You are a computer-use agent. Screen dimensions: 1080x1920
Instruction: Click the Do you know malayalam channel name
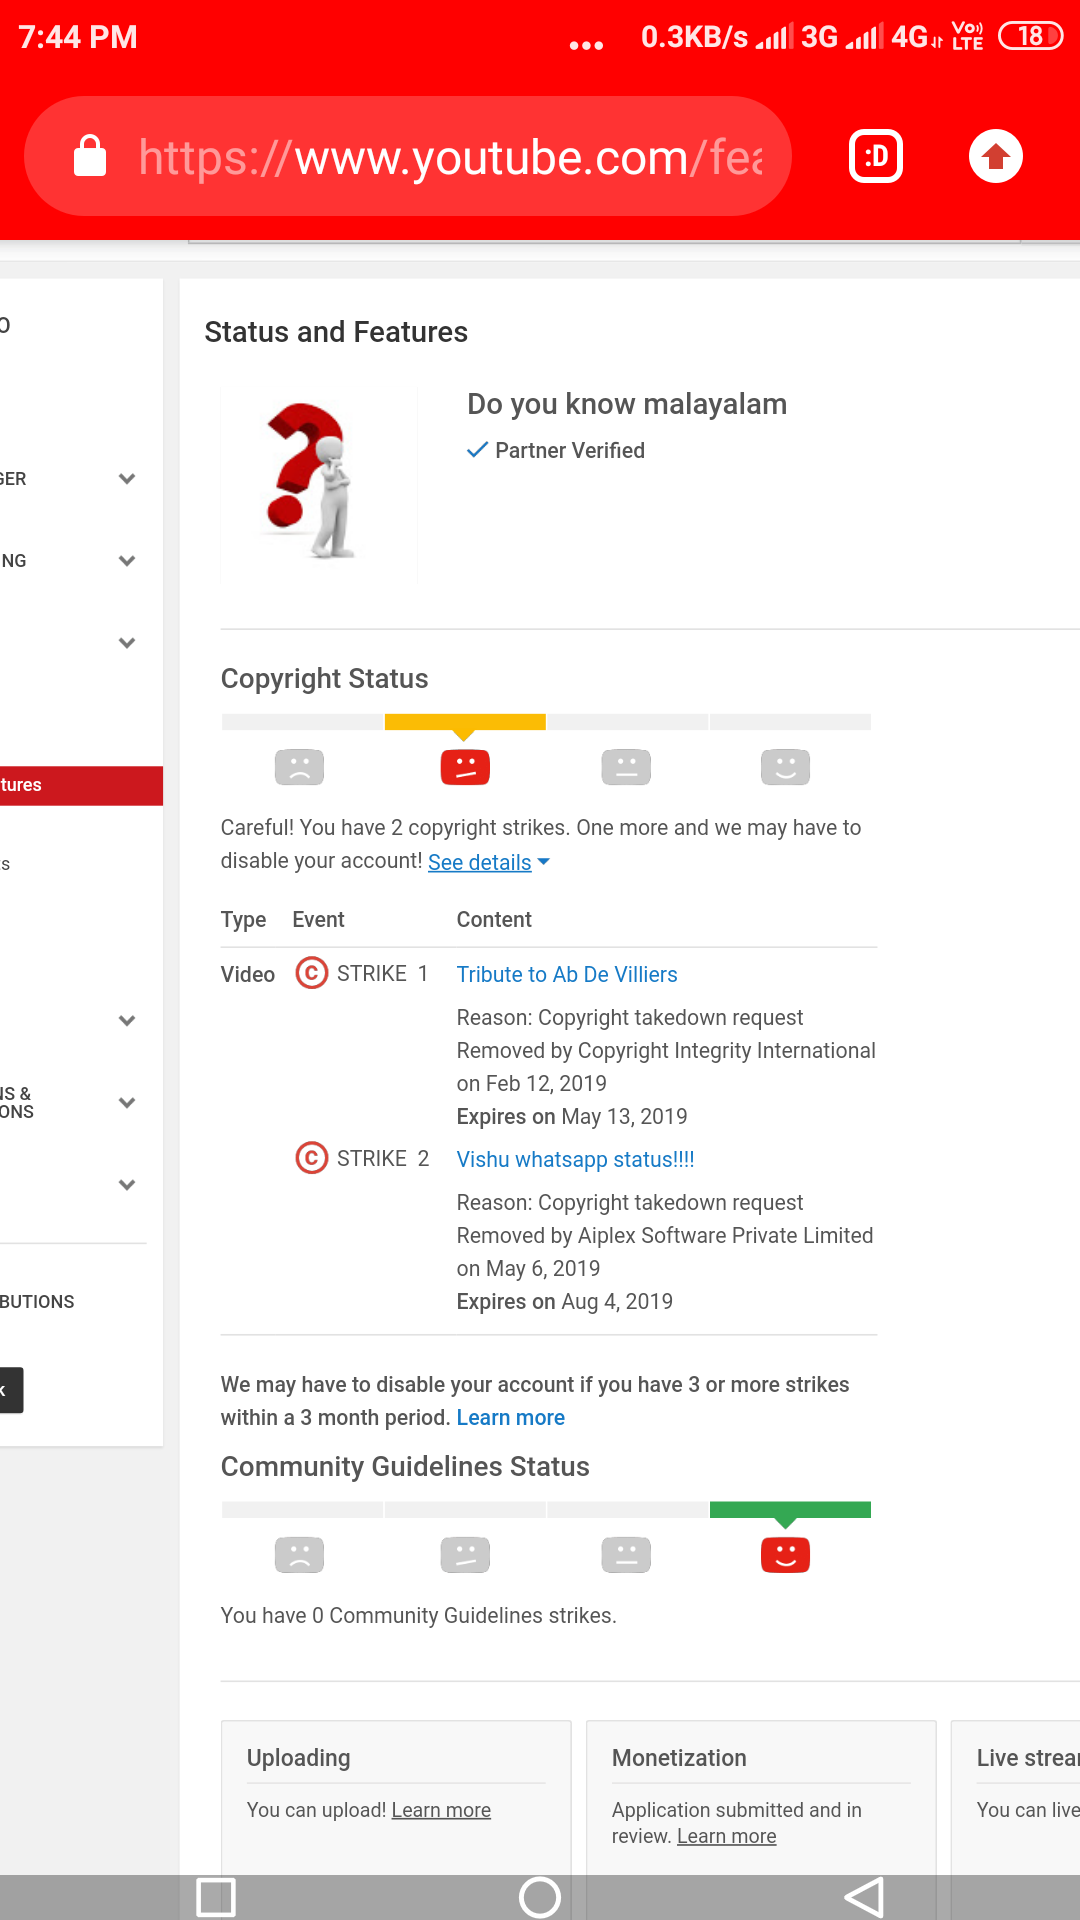click(627, 404)
